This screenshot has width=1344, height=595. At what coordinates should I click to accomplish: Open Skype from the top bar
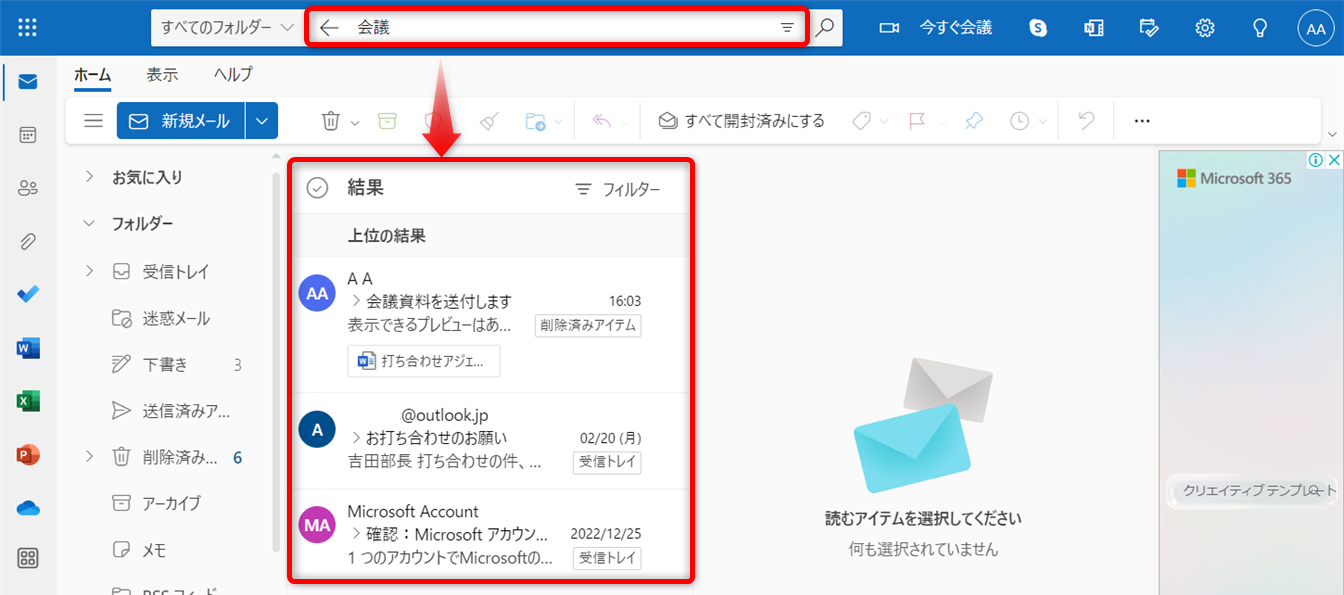coord(1037,27)
